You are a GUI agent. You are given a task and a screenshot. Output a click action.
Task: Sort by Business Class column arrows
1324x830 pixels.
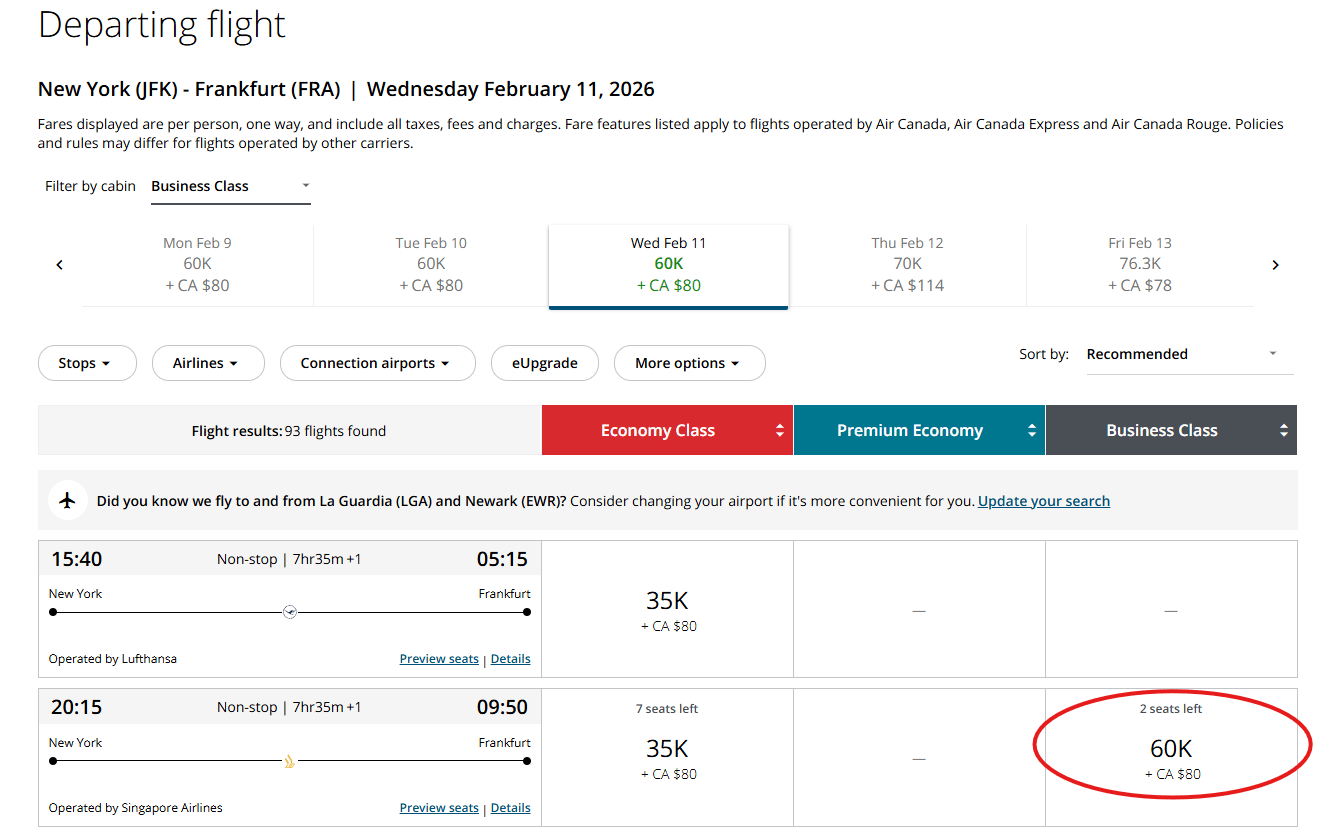pyautogui.click(x=1284, y=431)
